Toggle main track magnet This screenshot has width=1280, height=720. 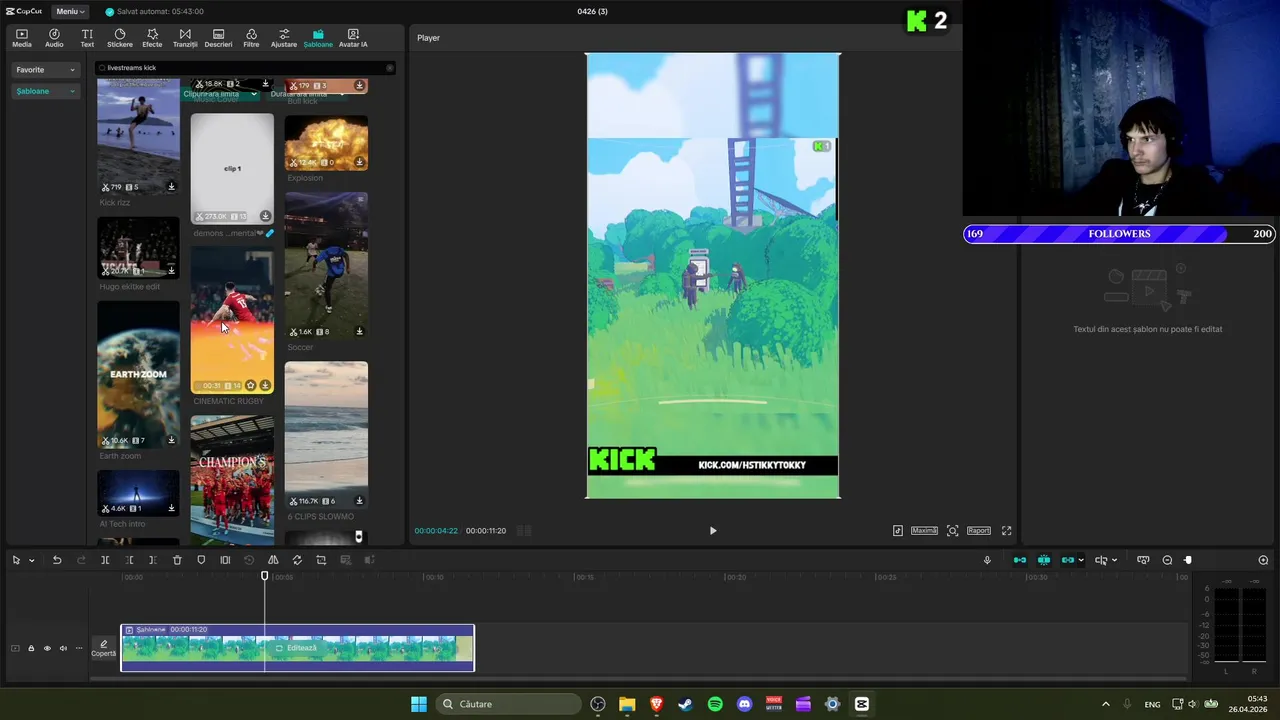click(1020, 560)
